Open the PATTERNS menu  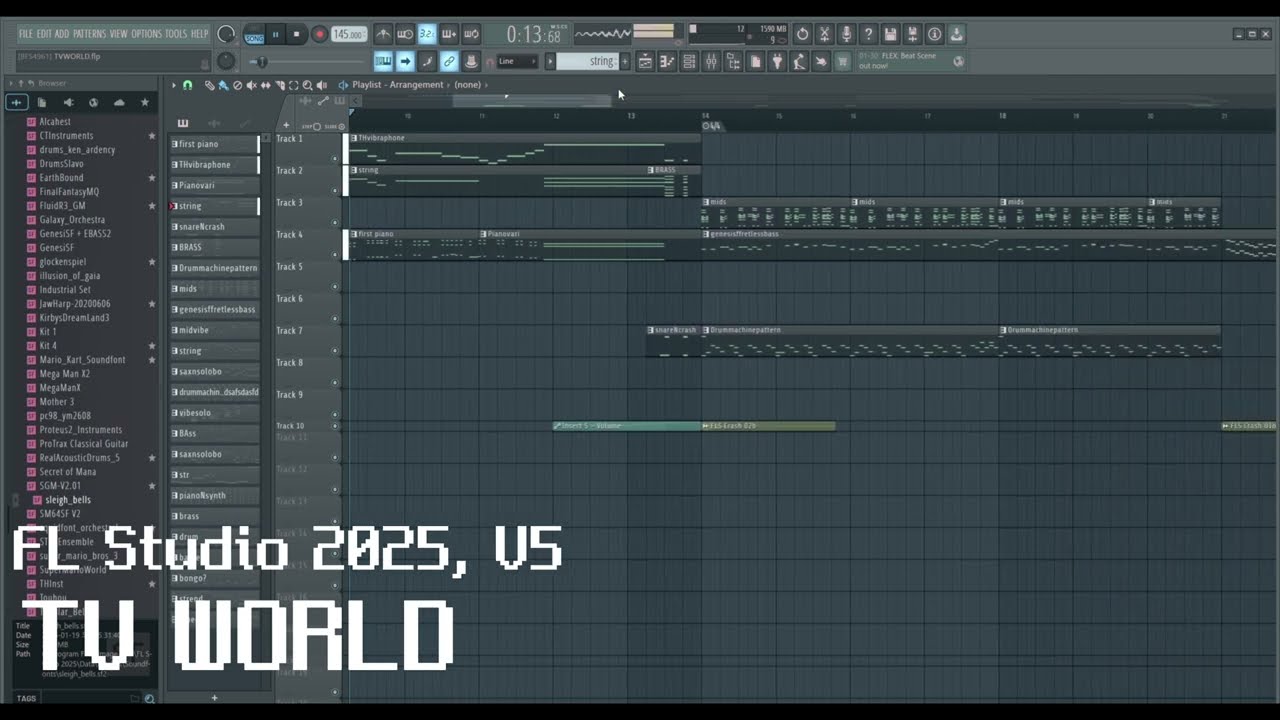[89, 34]
